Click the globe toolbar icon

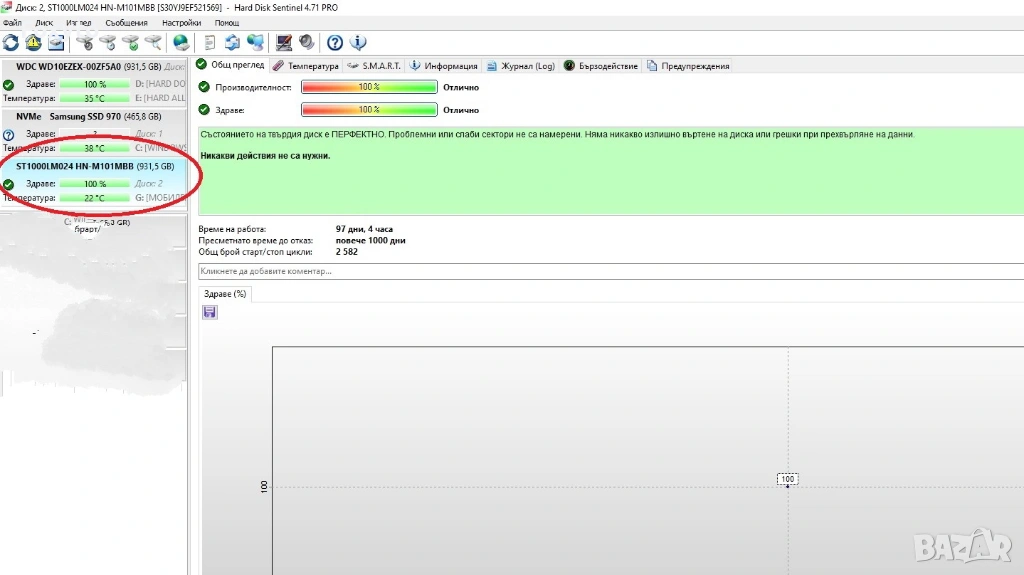click(181, 42)
